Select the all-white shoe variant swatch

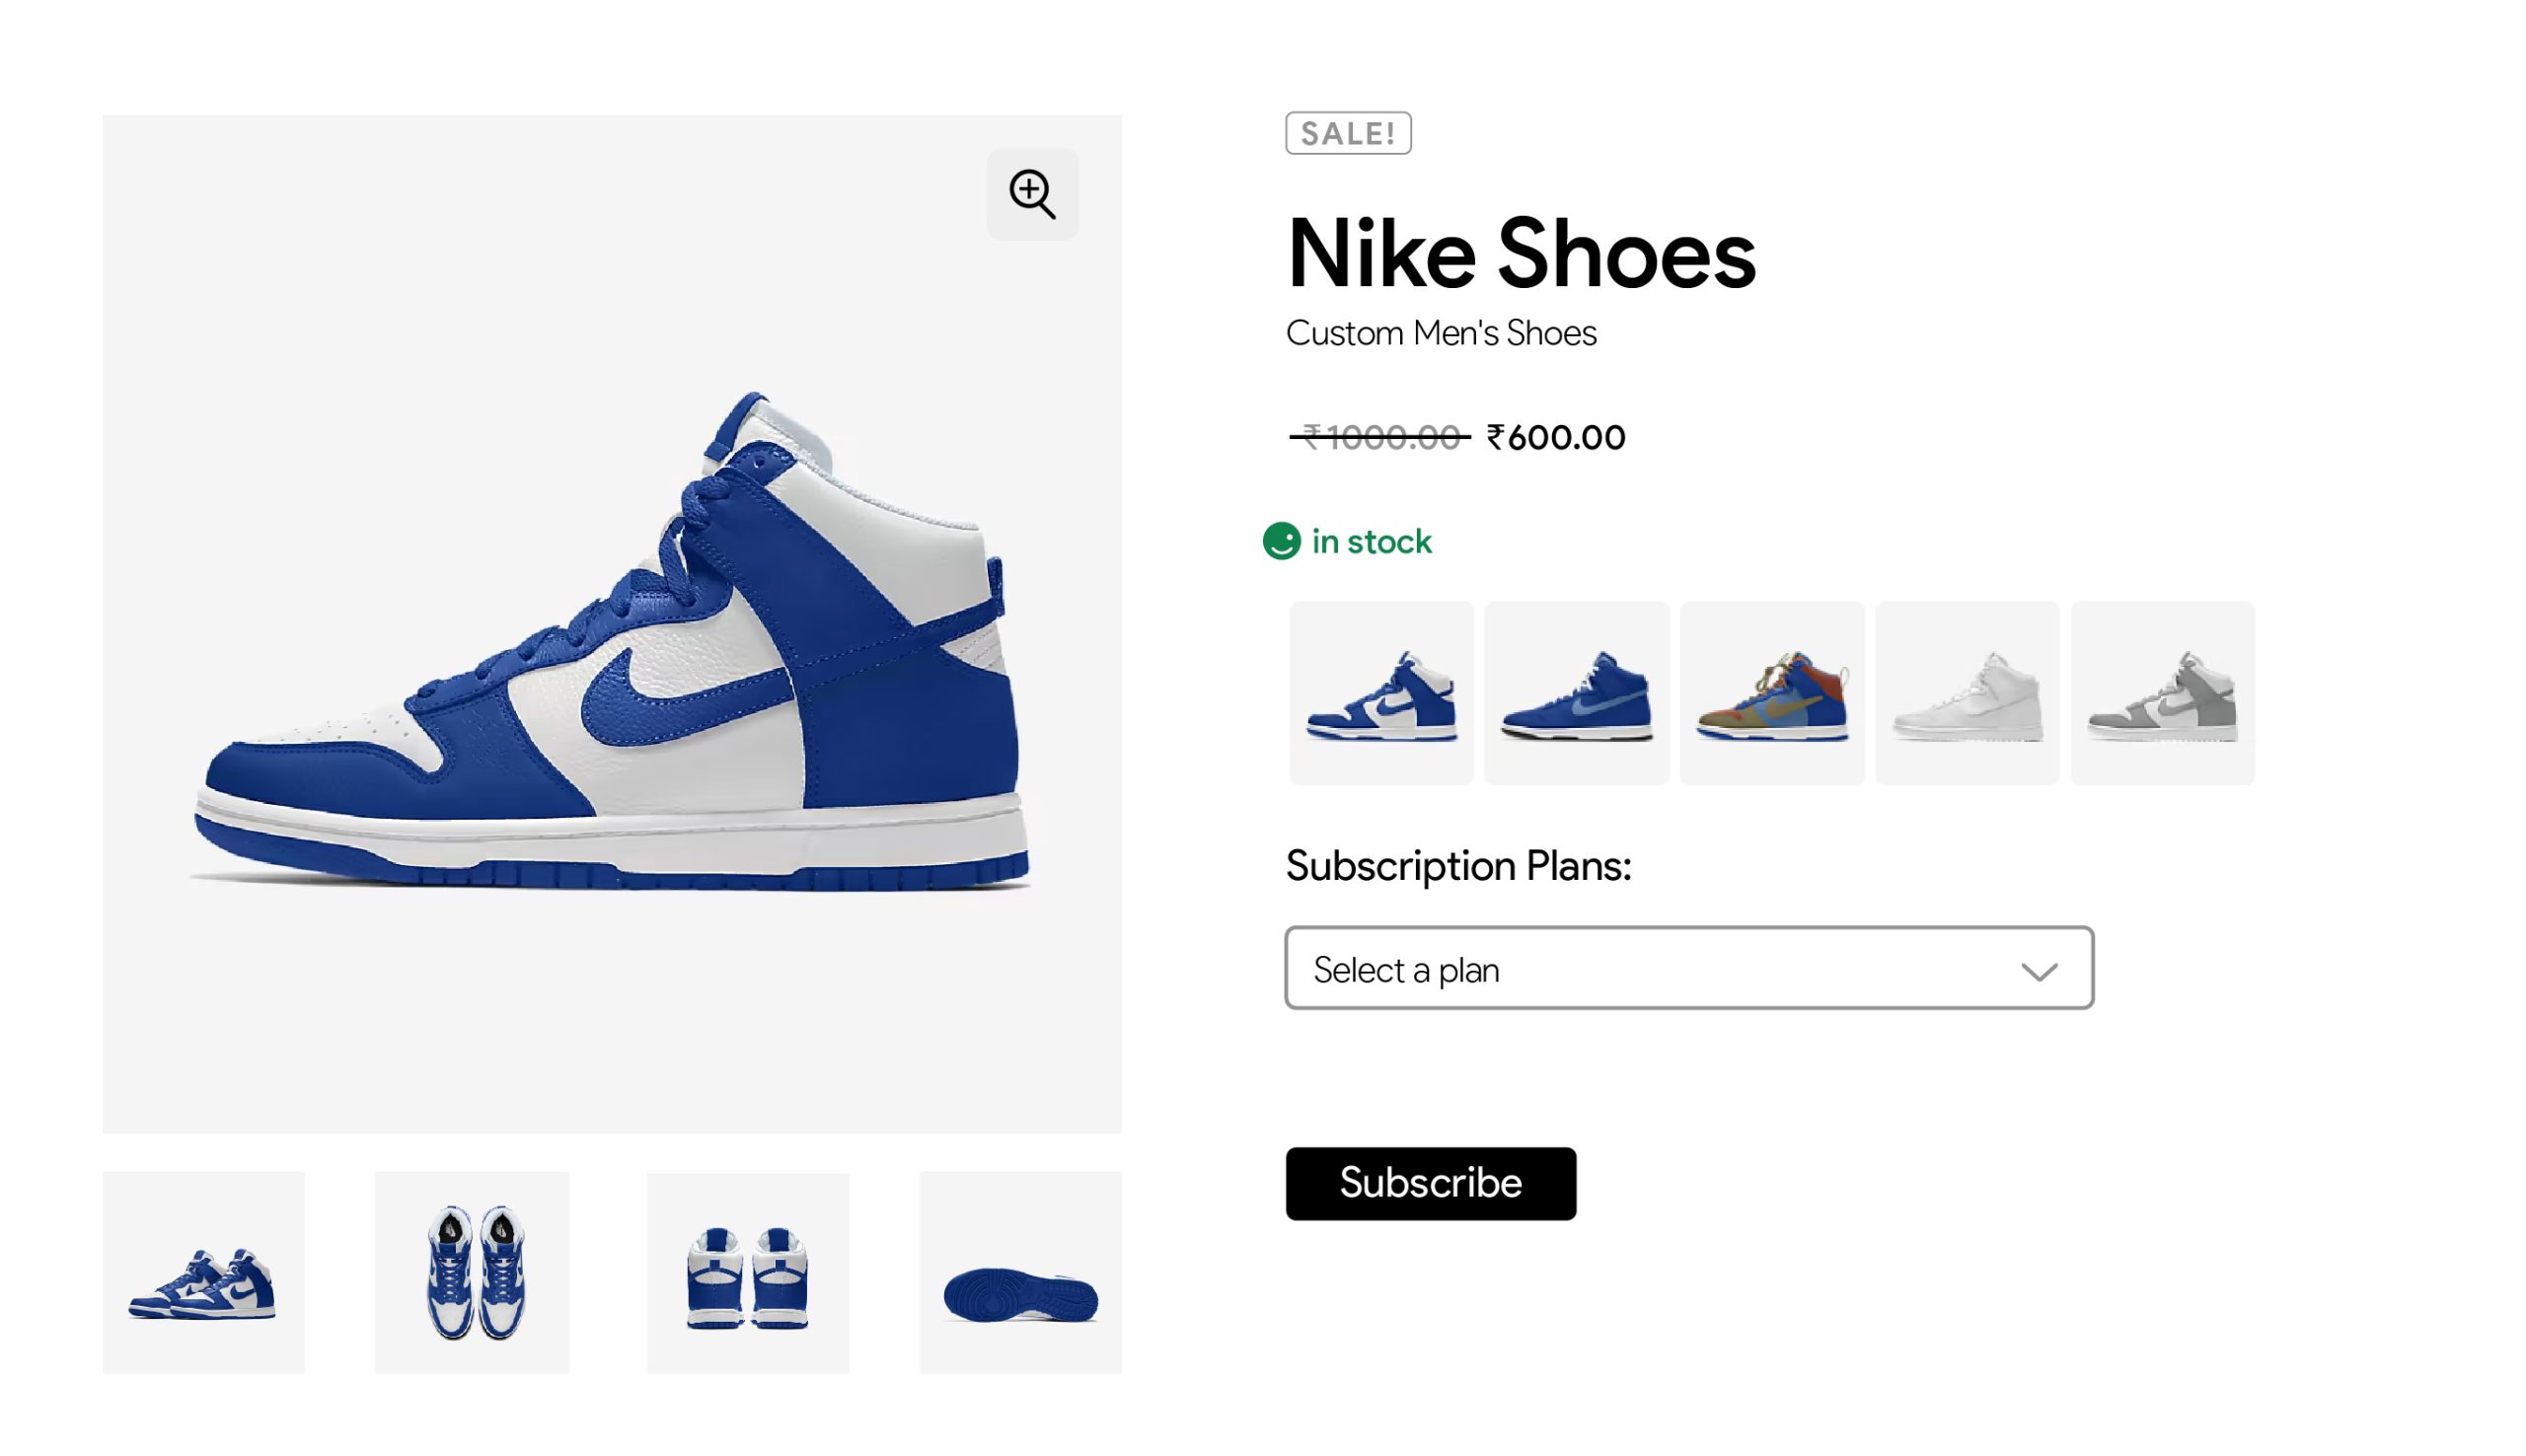pyautogui.click(x=1966, y=693)
